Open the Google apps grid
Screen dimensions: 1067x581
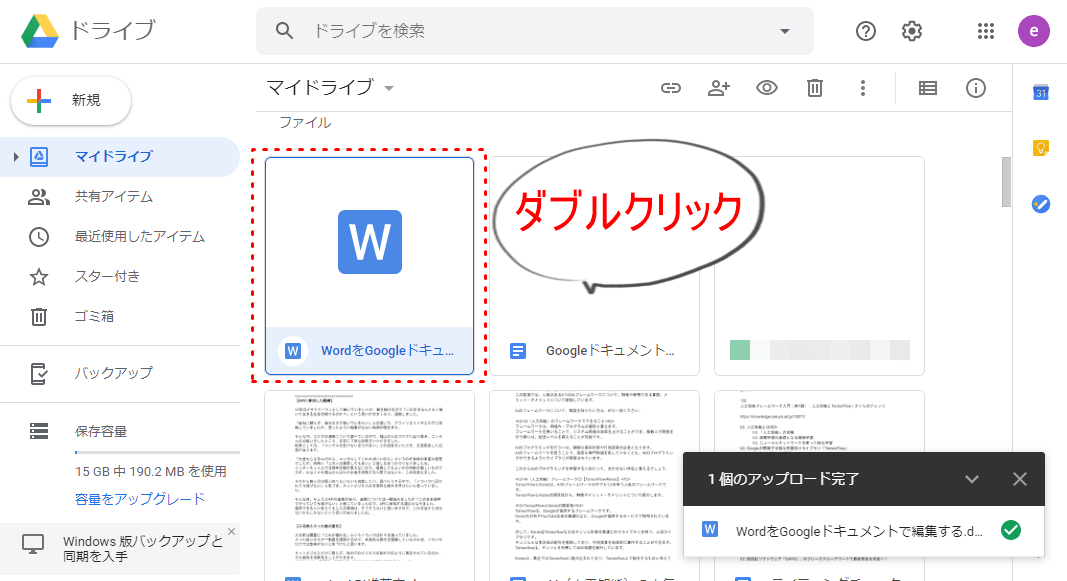pyautogui.click(x=986, y=31)
